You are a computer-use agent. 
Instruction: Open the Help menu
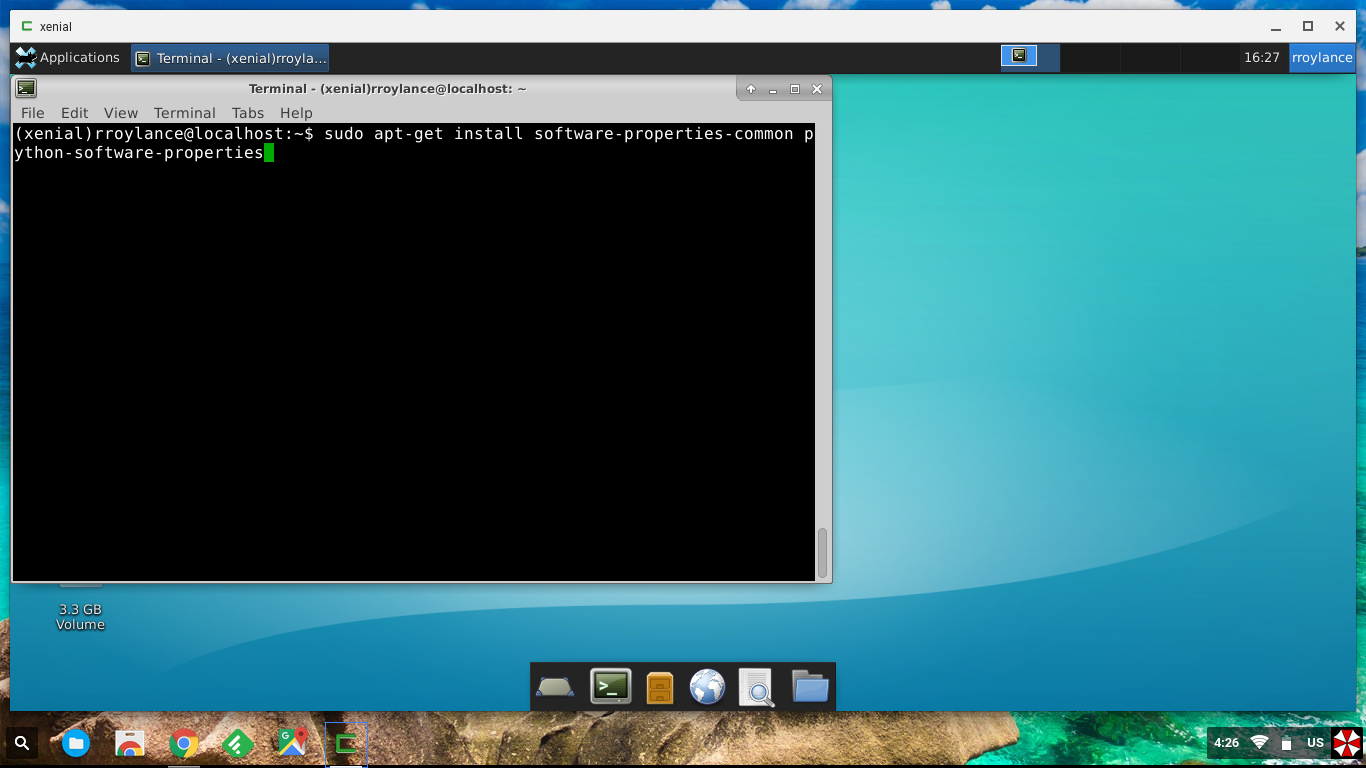click(296, 113)
